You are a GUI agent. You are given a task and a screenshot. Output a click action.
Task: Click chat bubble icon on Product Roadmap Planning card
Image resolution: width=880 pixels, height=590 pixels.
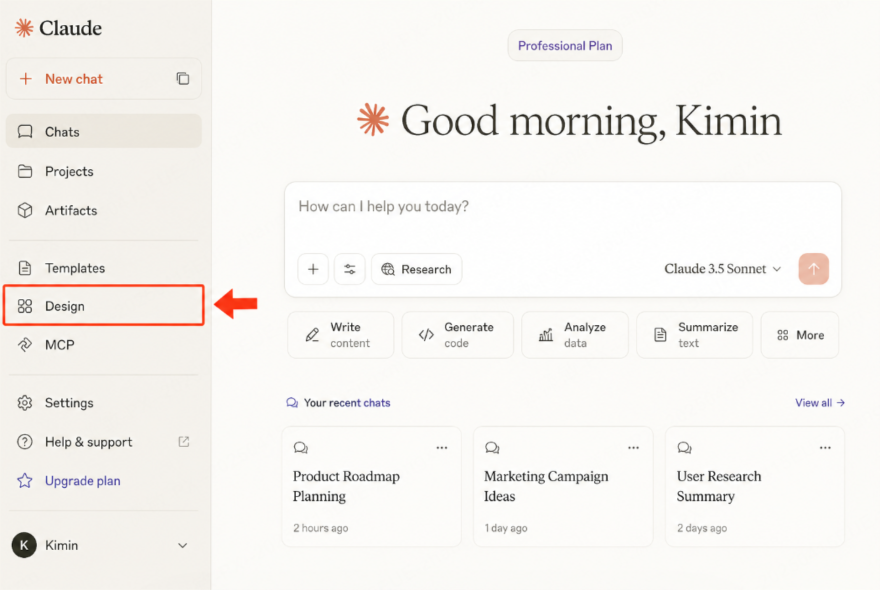coord(301,447)
